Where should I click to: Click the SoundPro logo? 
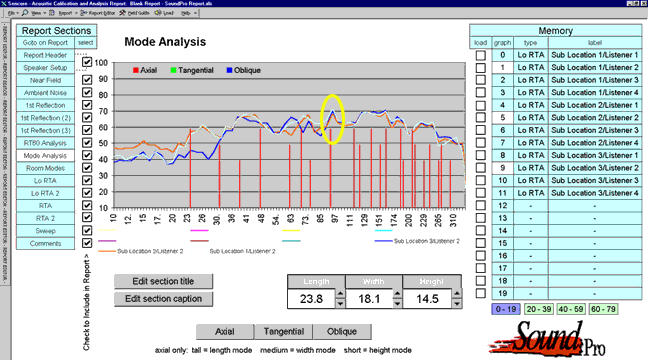click(x=548, y=340)
